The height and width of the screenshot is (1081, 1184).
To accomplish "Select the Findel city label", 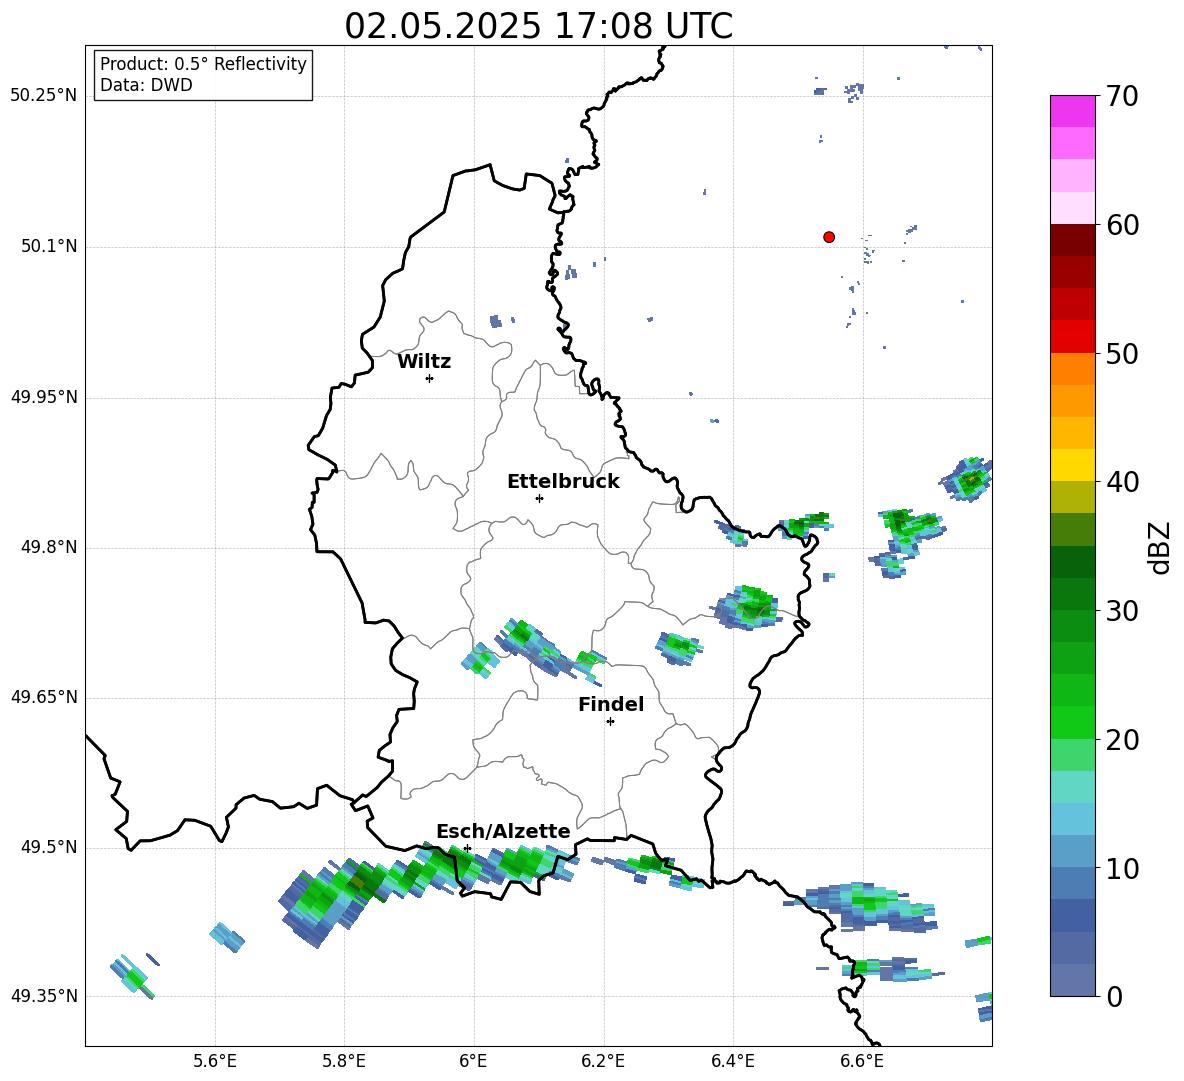I will (x=611, y=704).
